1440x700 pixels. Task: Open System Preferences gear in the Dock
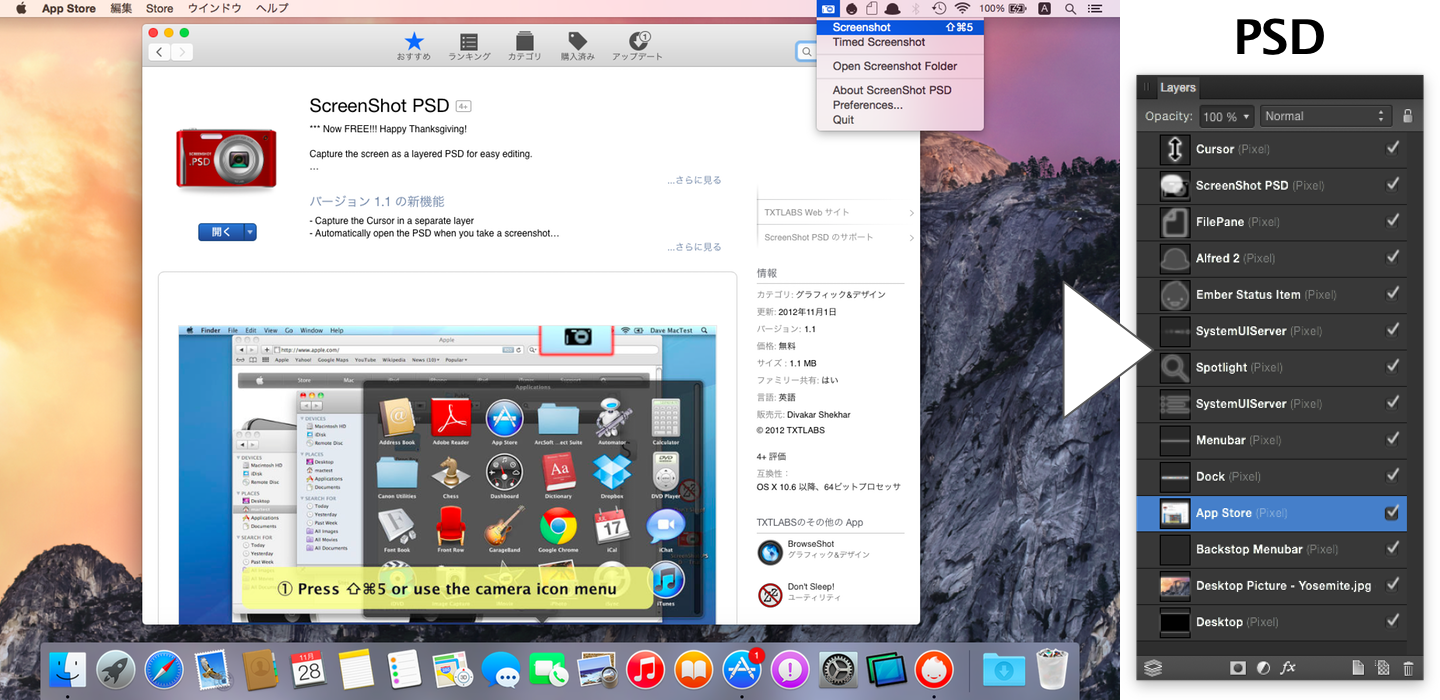point(838,669)
